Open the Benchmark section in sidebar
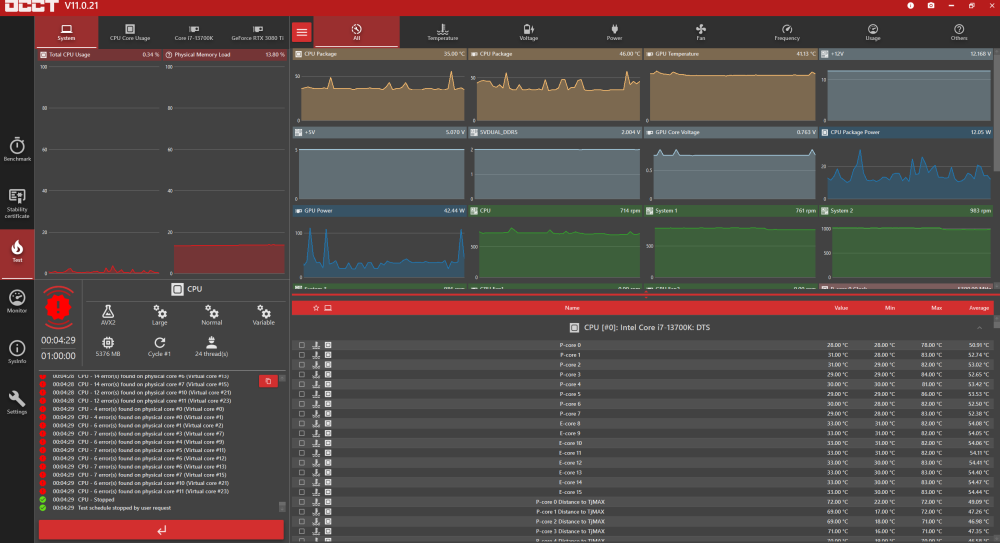Image resolution: width=1000 pixels, height=543 pixels. pos(17,149)
